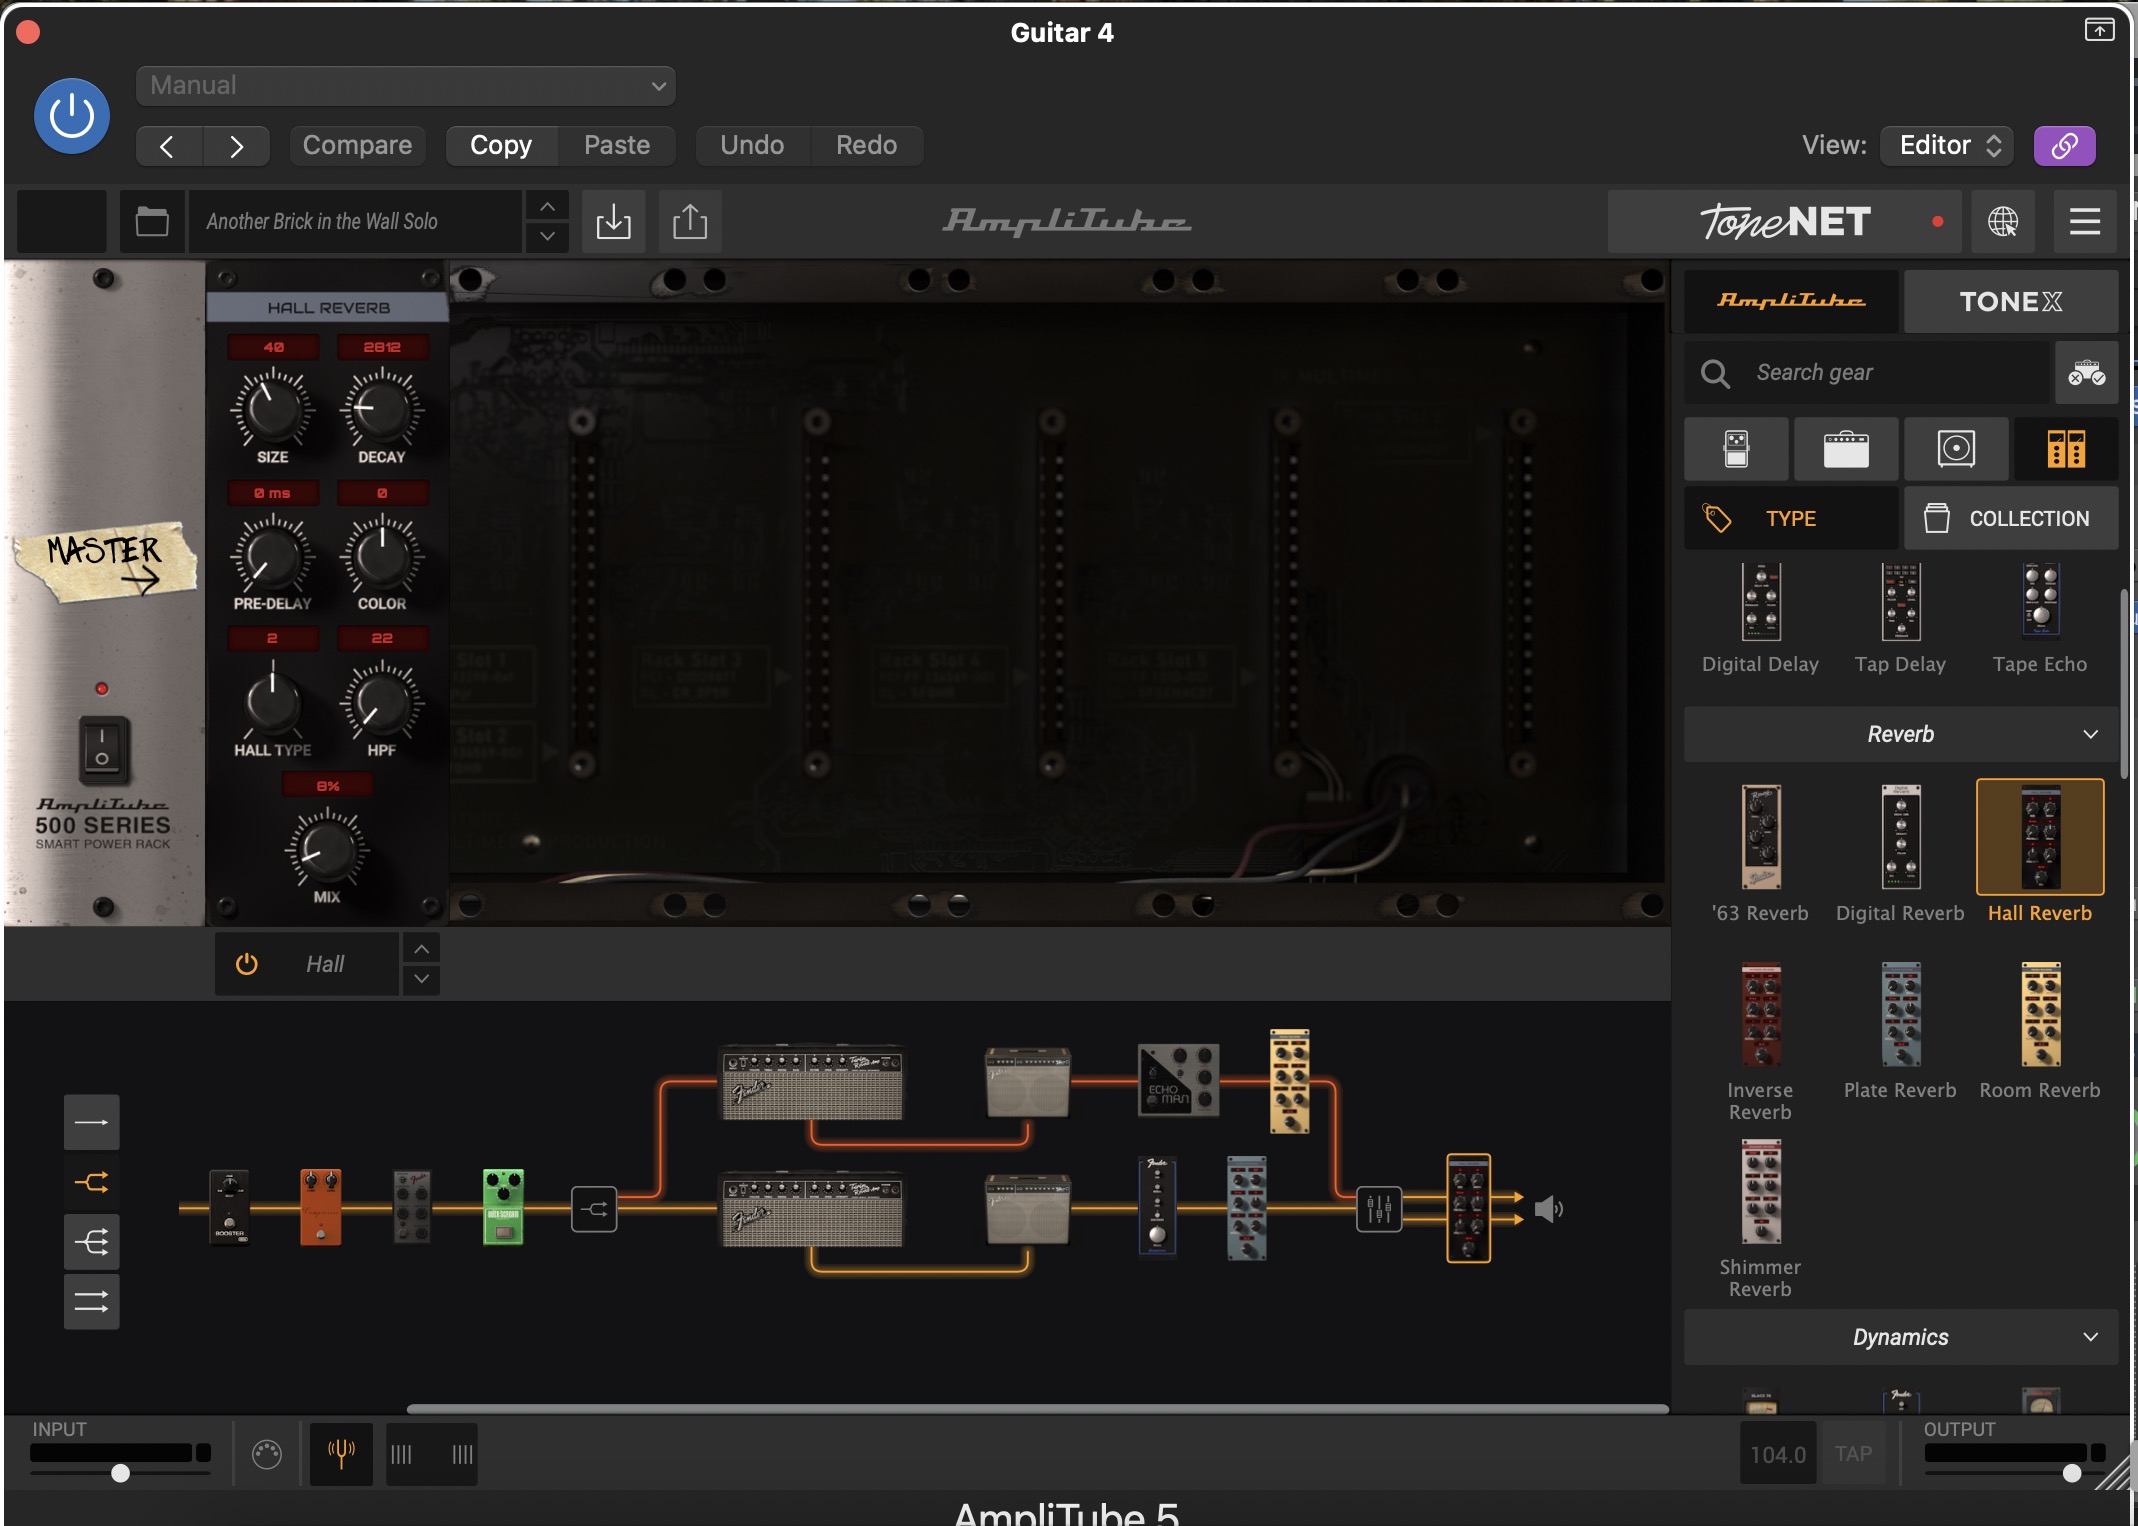Toggle the Hall module power button
Screen dimensions: 2138x1526
pos(246,964)
